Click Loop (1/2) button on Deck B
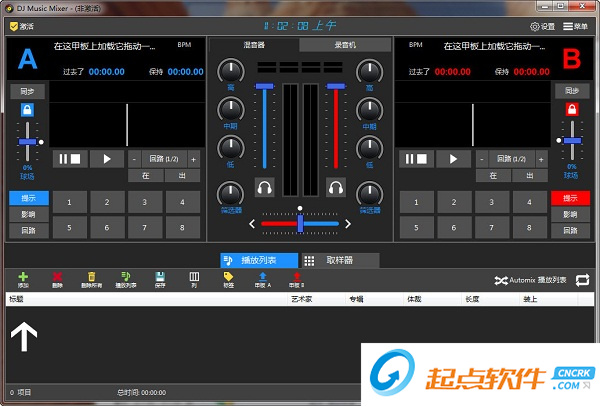This screenshot has height=406, width=600. point(511,159)
